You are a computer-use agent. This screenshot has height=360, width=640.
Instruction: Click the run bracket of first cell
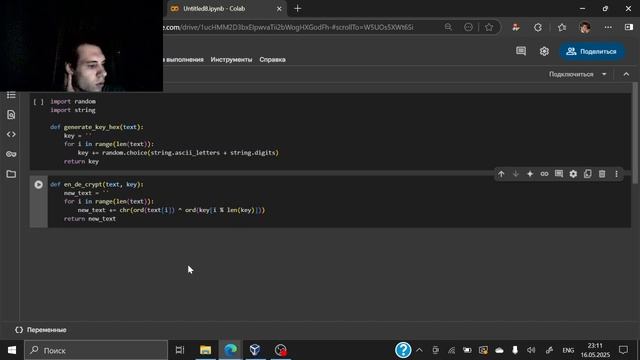pyautogui.click(x=38, y=102)
